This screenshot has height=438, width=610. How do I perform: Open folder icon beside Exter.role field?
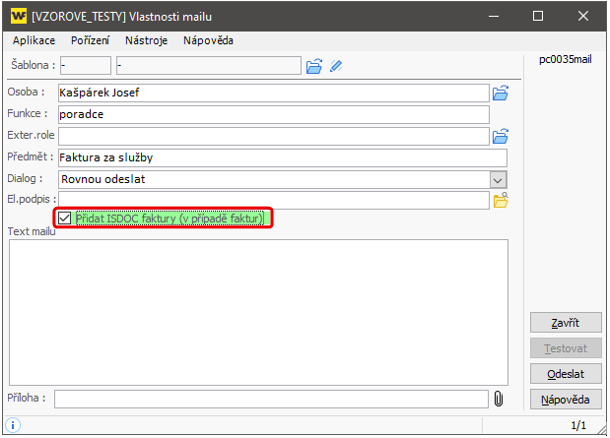point(501,136)
